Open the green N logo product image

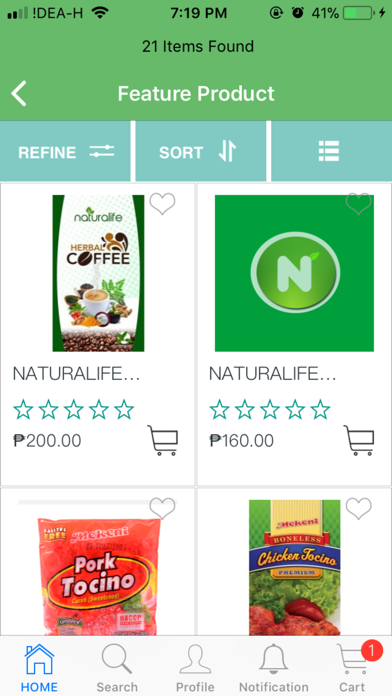pos(294,273)
